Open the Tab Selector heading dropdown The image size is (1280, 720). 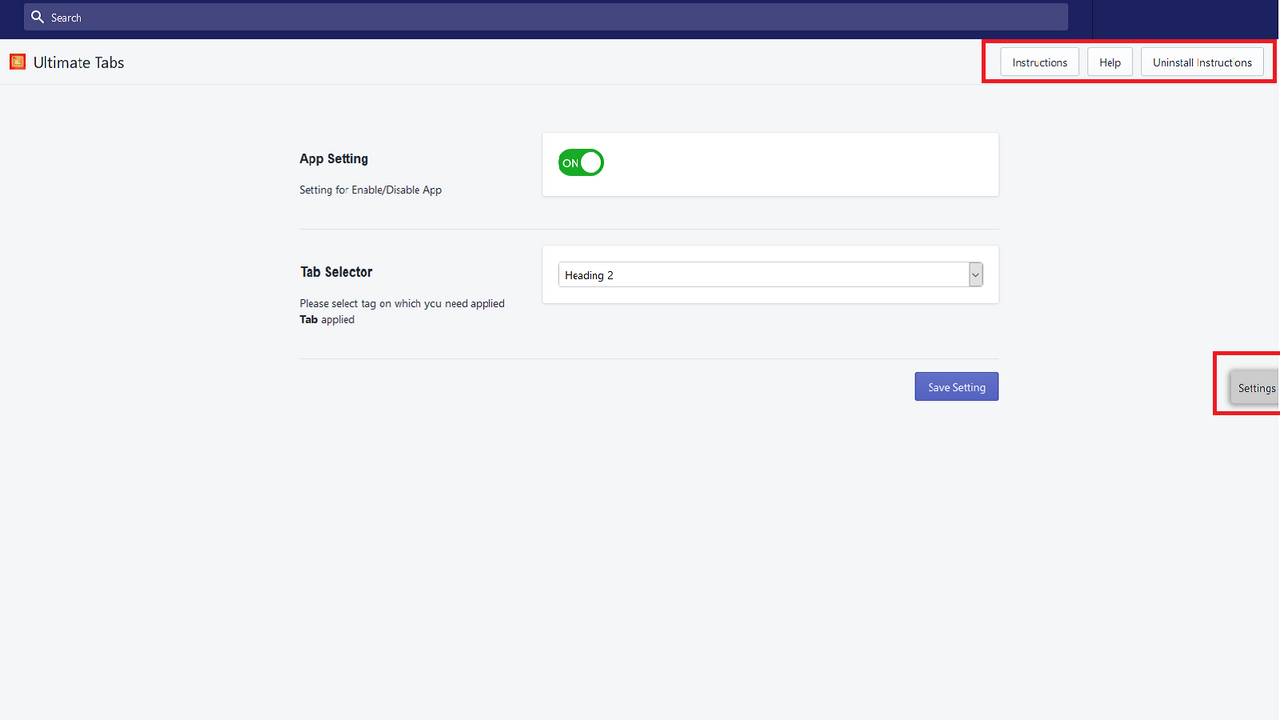point(770,274)
